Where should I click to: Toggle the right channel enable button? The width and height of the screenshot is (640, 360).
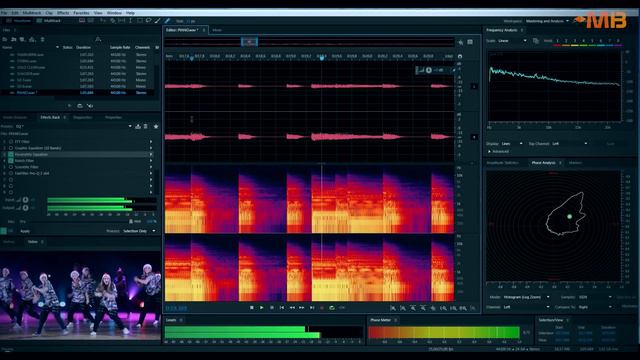(474, 137)
